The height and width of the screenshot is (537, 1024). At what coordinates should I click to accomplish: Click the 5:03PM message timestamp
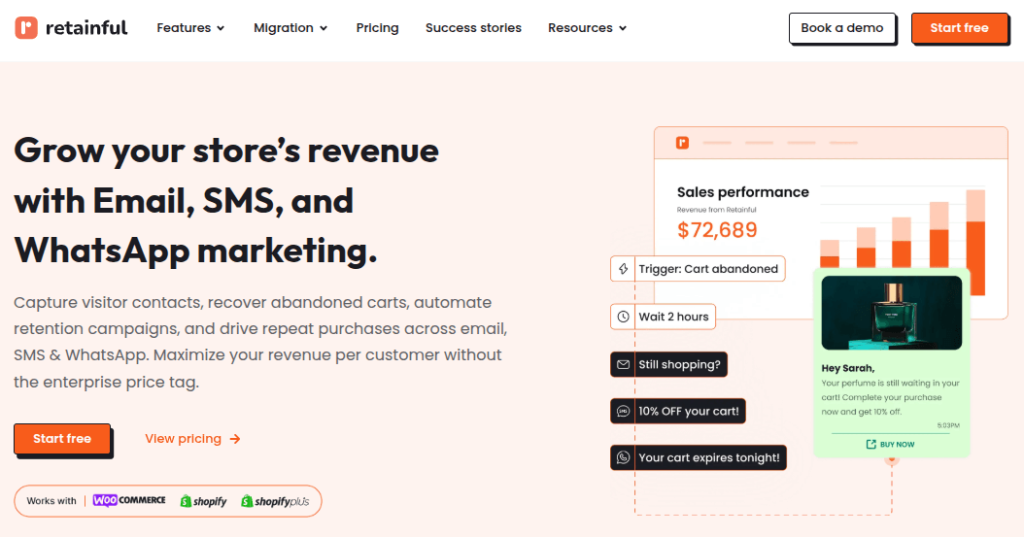pyautogui.click(x=948, y=425)
